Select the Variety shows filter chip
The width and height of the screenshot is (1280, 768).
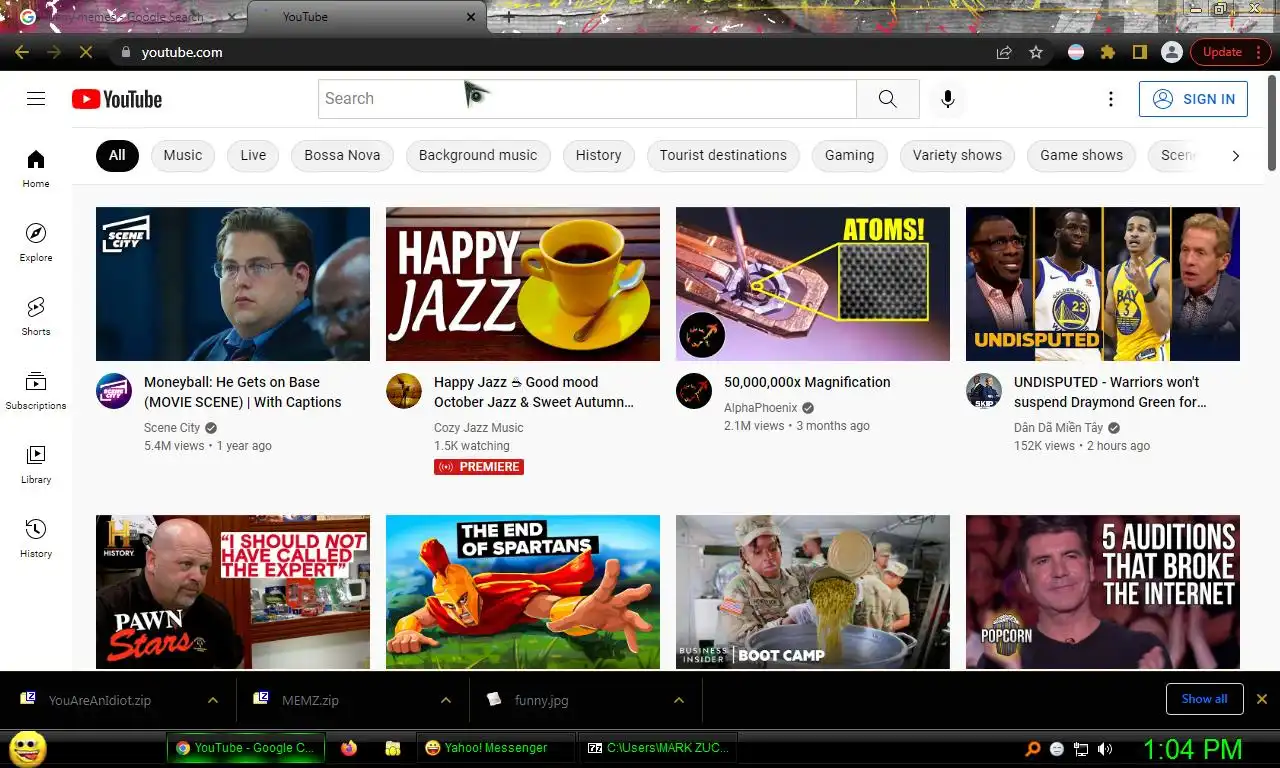957,155
